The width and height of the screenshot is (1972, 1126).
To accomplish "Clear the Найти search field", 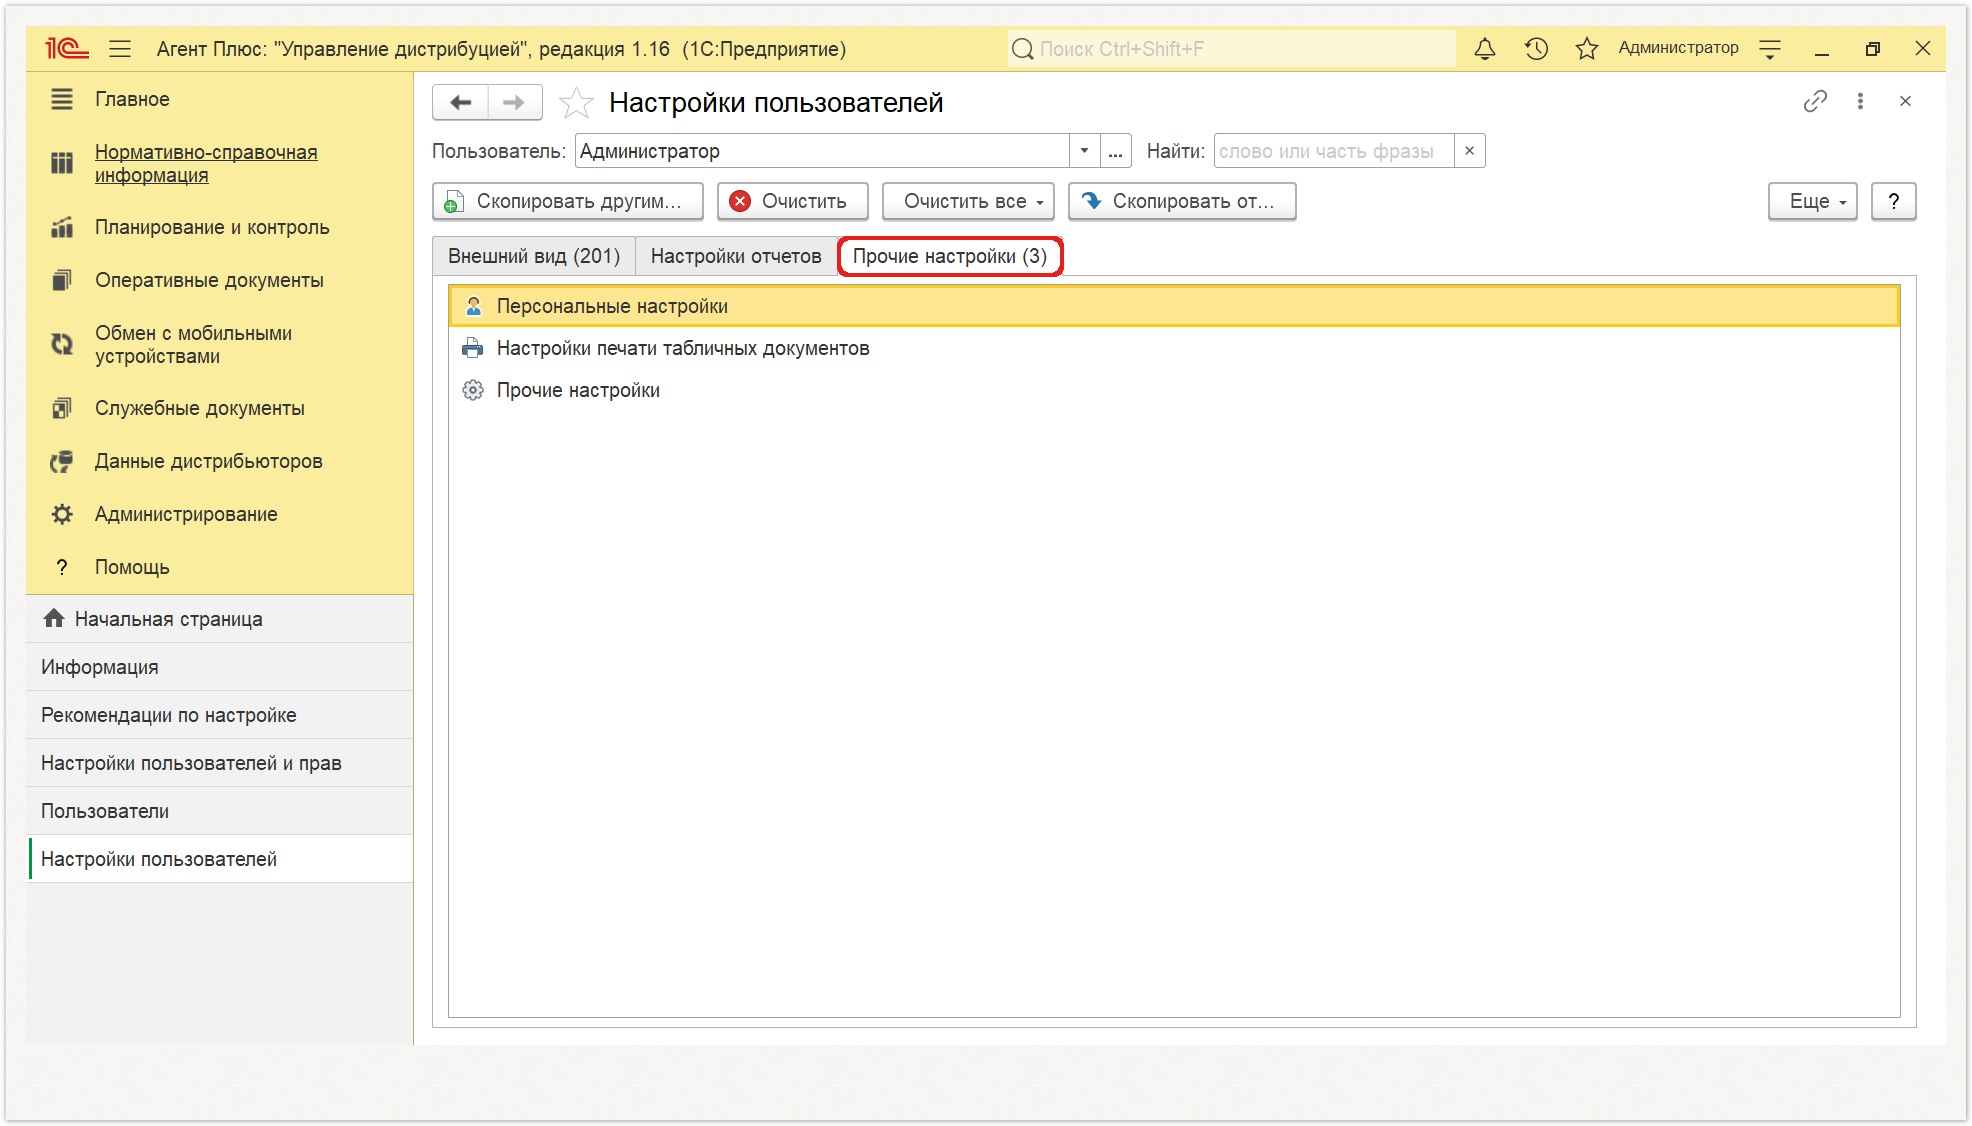I will click(x=1469, y=151).
